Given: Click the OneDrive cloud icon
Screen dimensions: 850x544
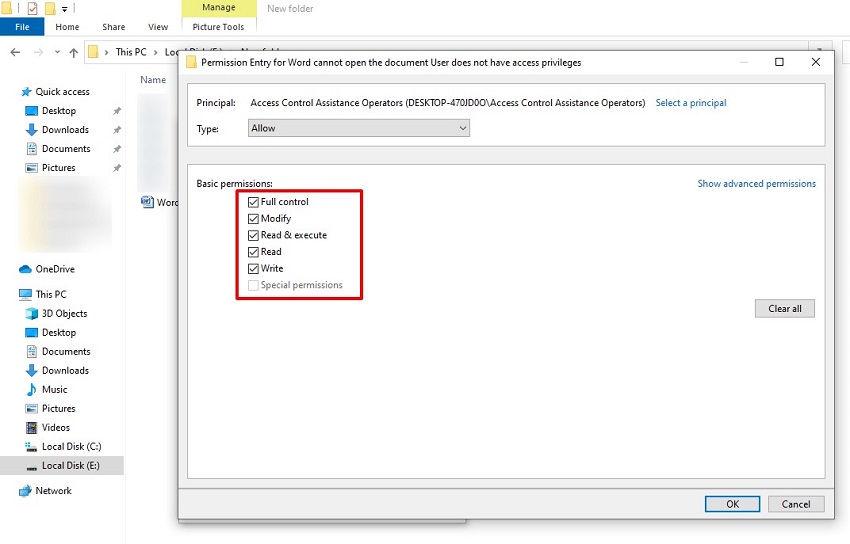Looking at the screenshot, I should [x=25, y=269].
